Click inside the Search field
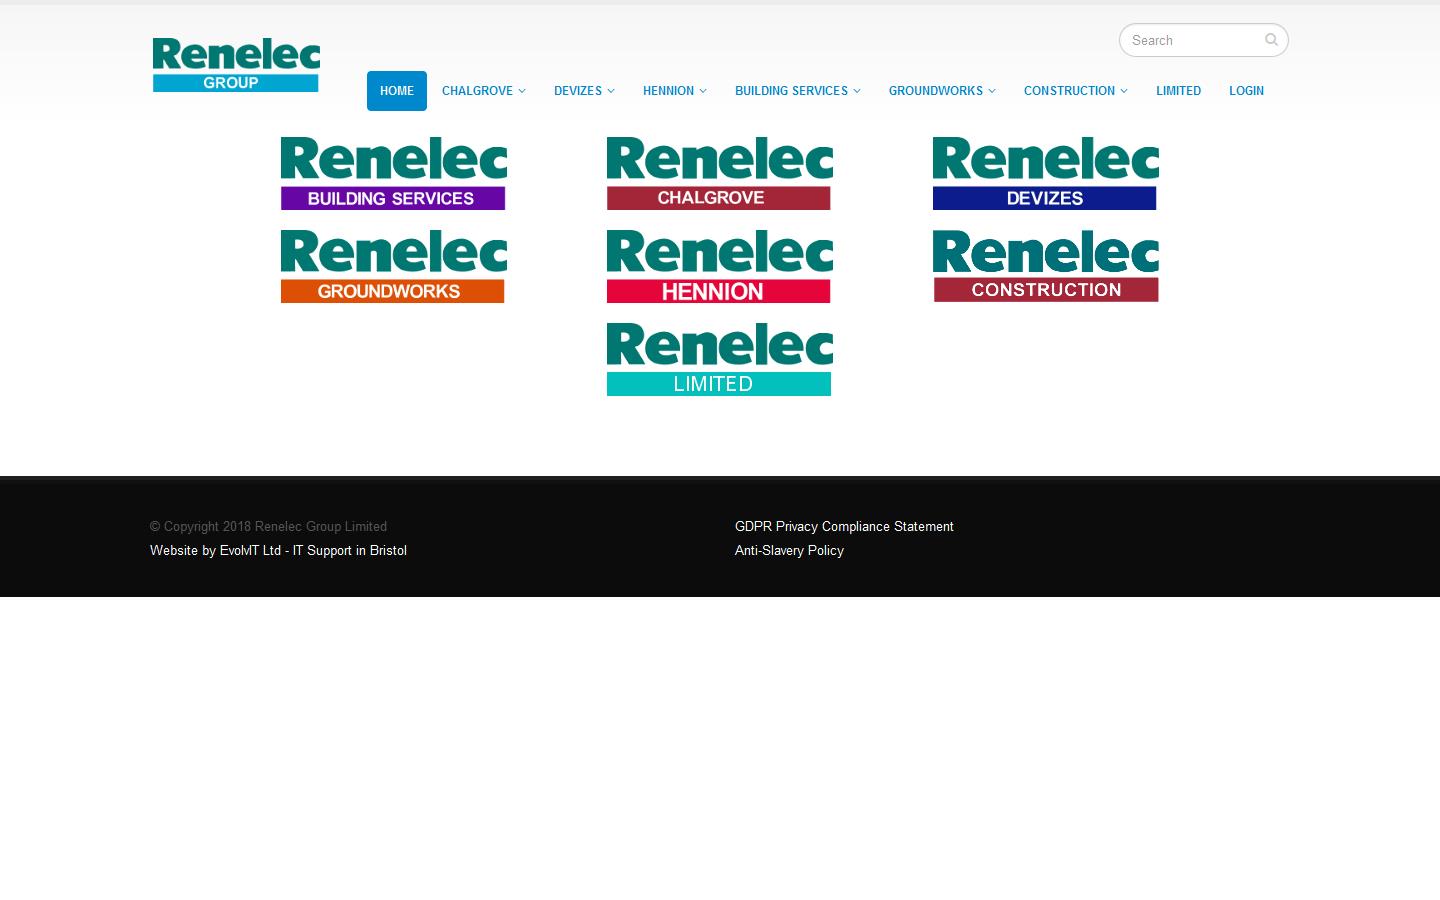The width and height of the screenshot is (1440, 900). click(x=1190, y=40)
